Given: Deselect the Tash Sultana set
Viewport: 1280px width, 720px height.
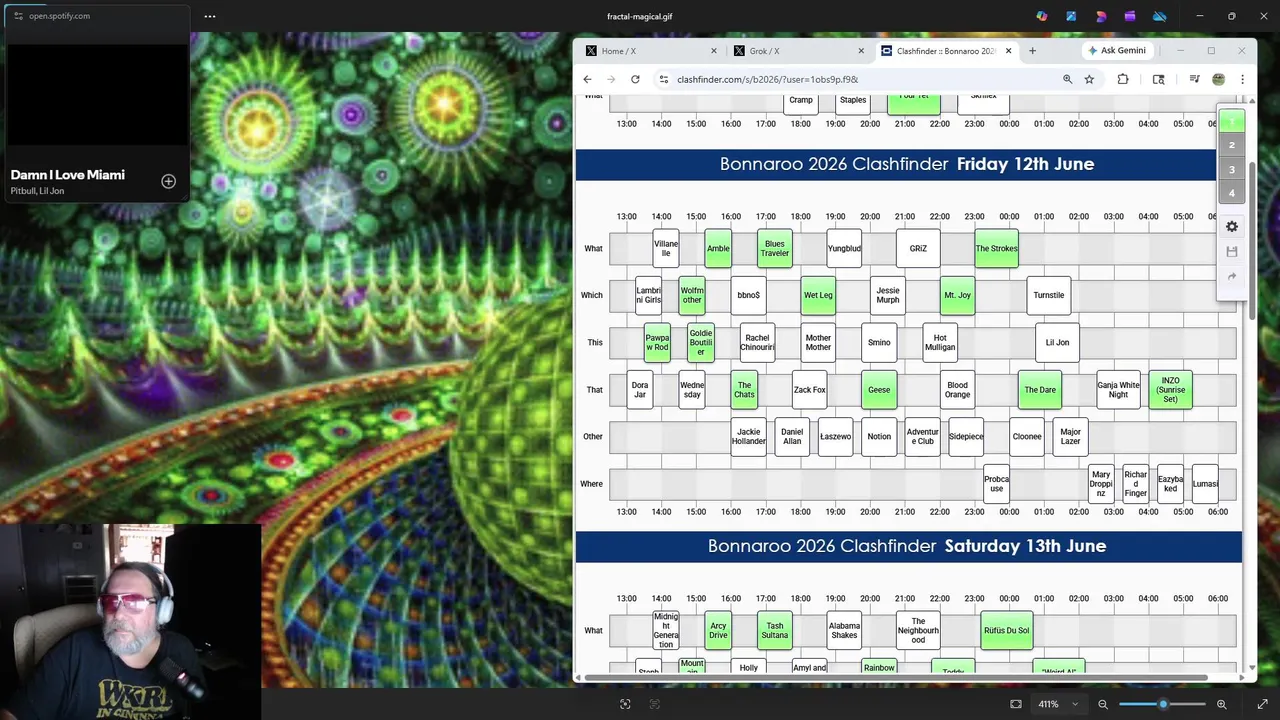Looking at the screenshot, I should coord(775,630).
